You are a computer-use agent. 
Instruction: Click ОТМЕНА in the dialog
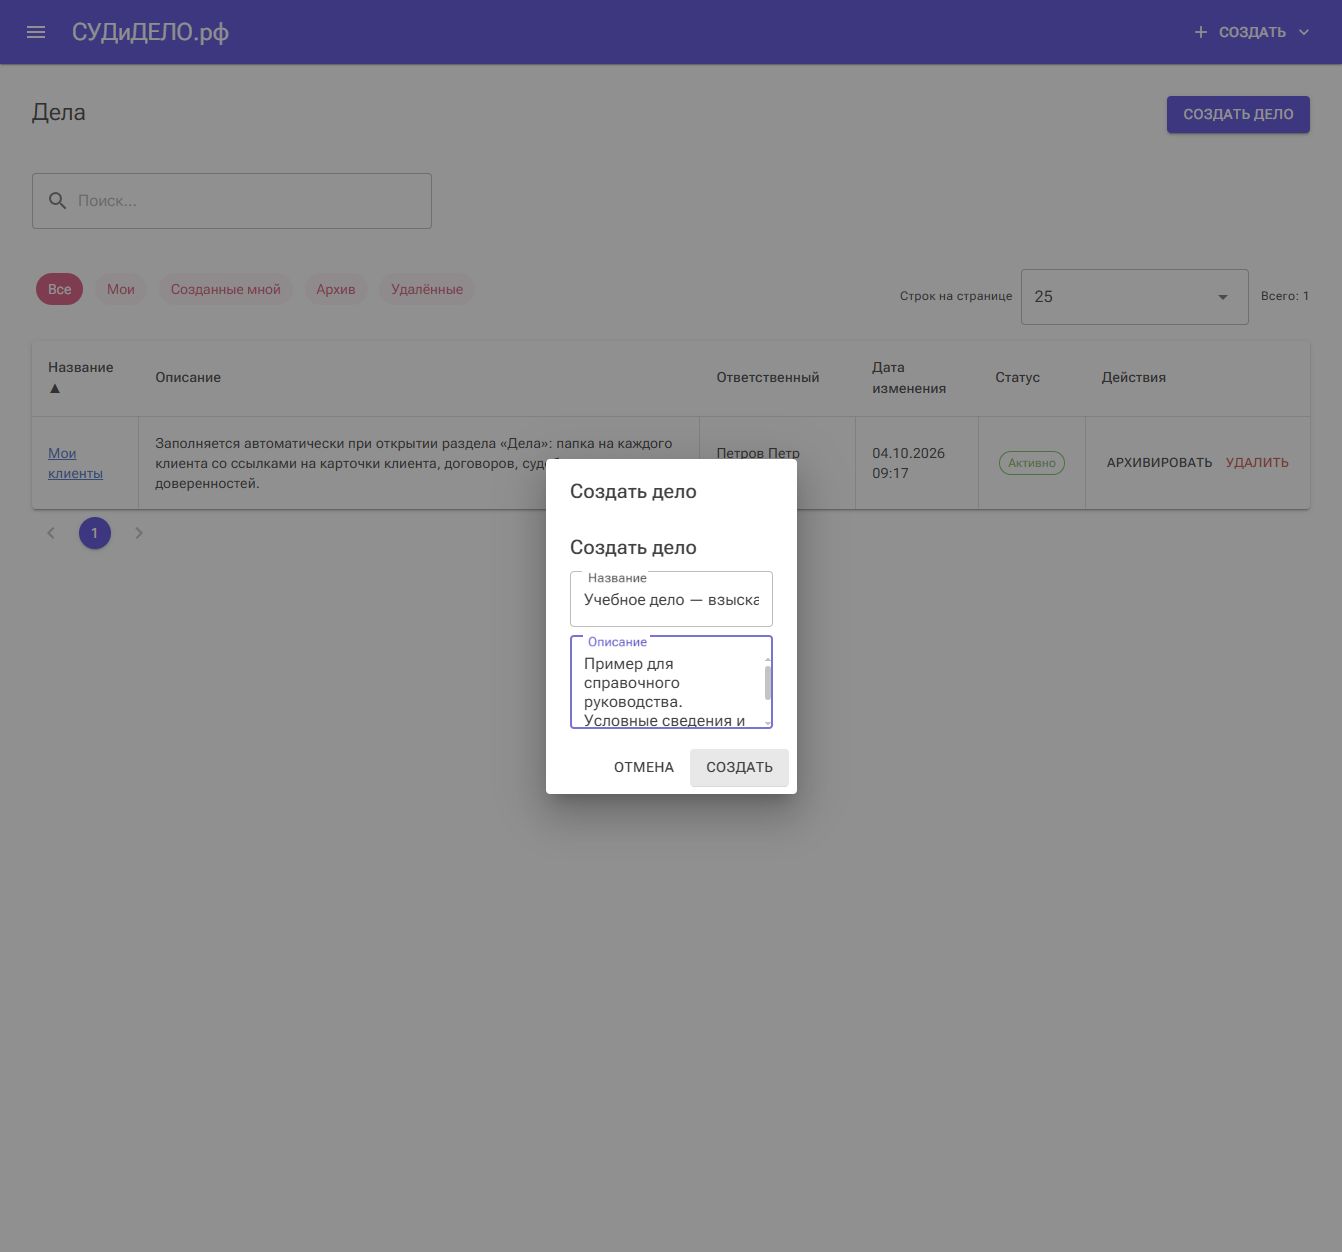point(644,768)
